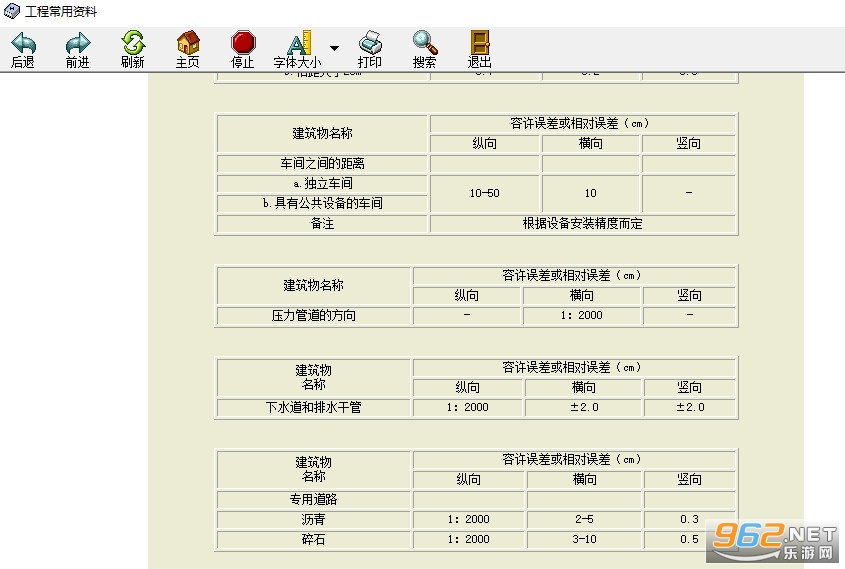Screen dimensions: 845x569
Task: Click the 专用道路 row label
Action: 314,499
